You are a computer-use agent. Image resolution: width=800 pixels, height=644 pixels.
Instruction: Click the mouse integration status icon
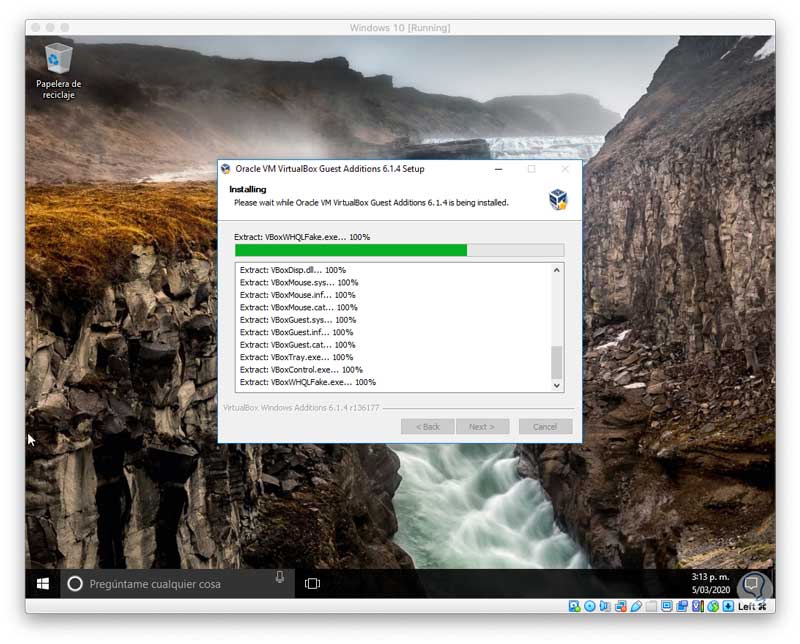point(713,606)
